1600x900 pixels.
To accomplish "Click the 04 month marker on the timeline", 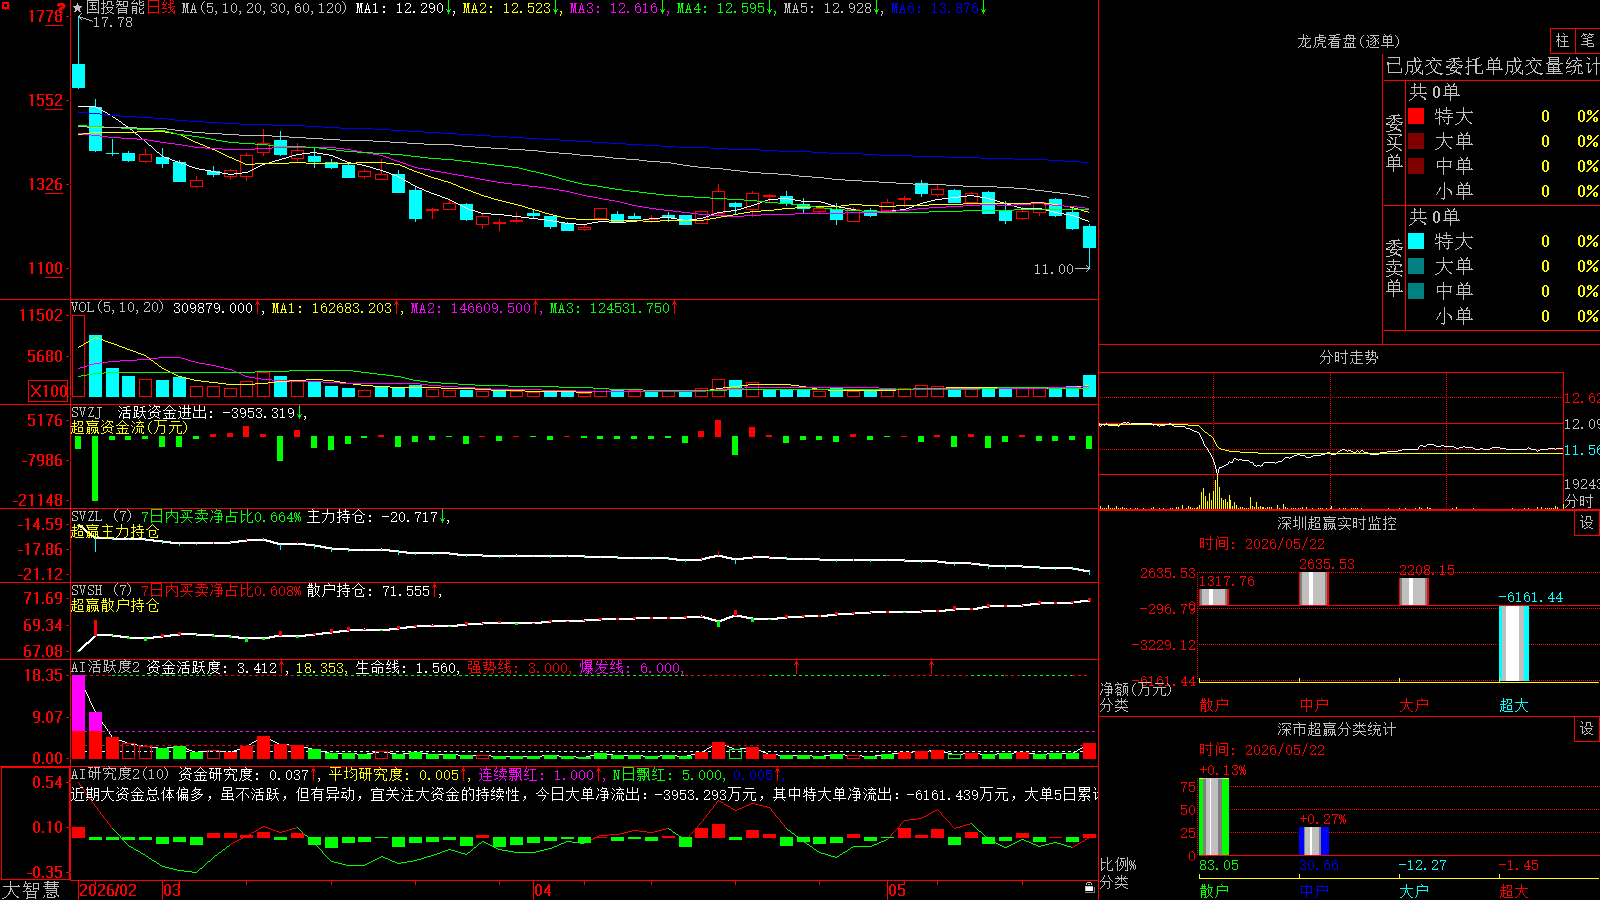I will [543, 890].
